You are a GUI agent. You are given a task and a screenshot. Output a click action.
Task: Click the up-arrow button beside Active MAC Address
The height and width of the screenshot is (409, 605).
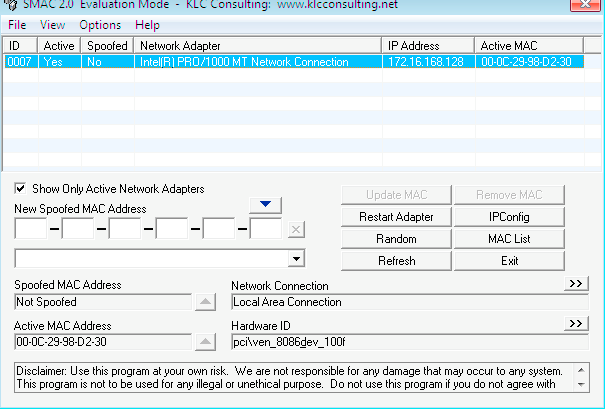click(205, 342)
